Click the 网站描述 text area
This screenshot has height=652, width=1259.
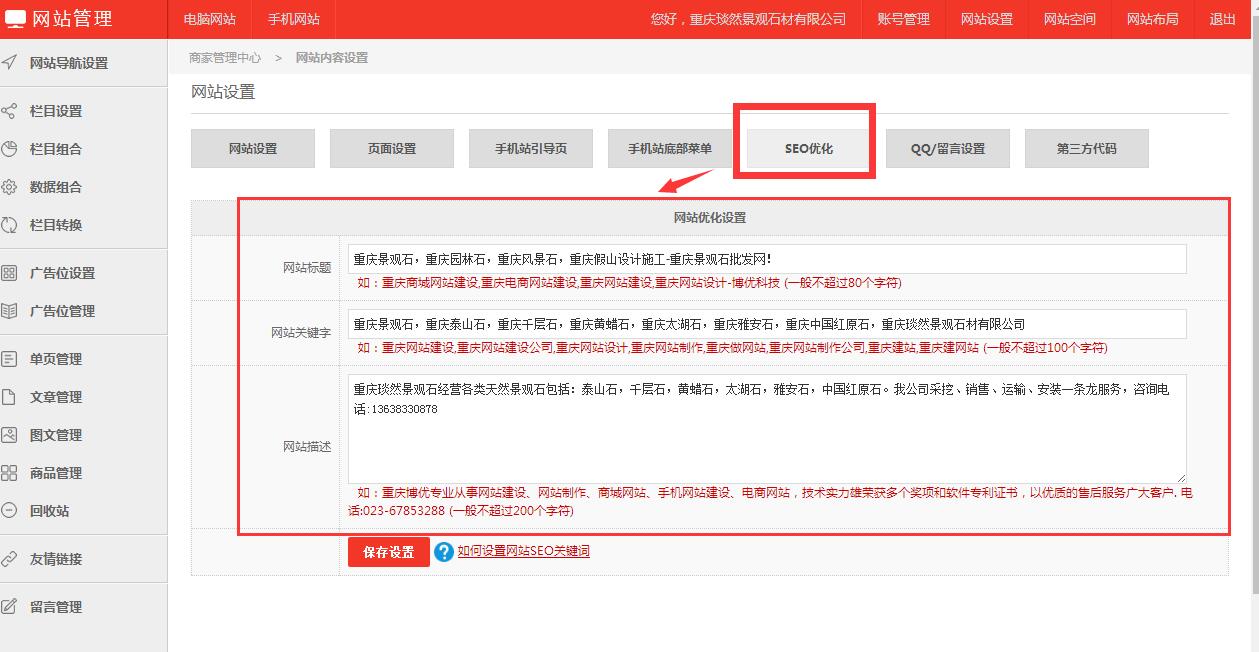pyautogui.click(x=767, y=429)
